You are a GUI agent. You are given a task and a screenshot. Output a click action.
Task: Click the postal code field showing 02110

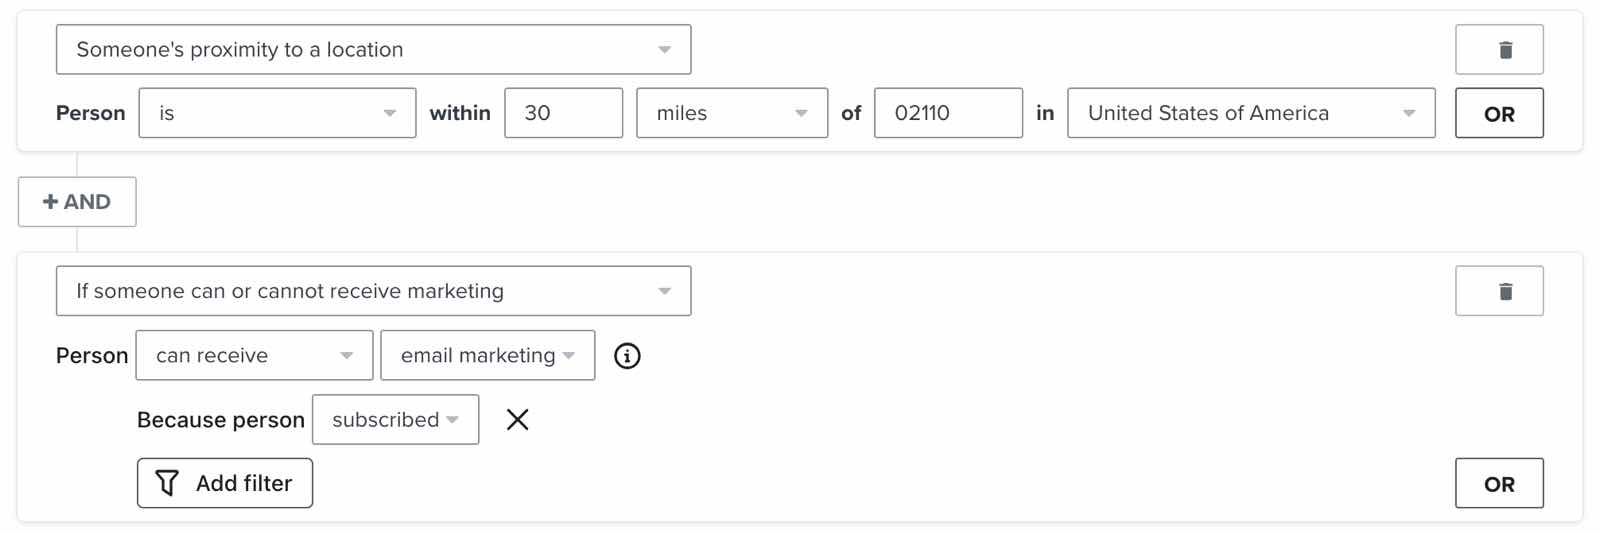click(x=947, y=113)
